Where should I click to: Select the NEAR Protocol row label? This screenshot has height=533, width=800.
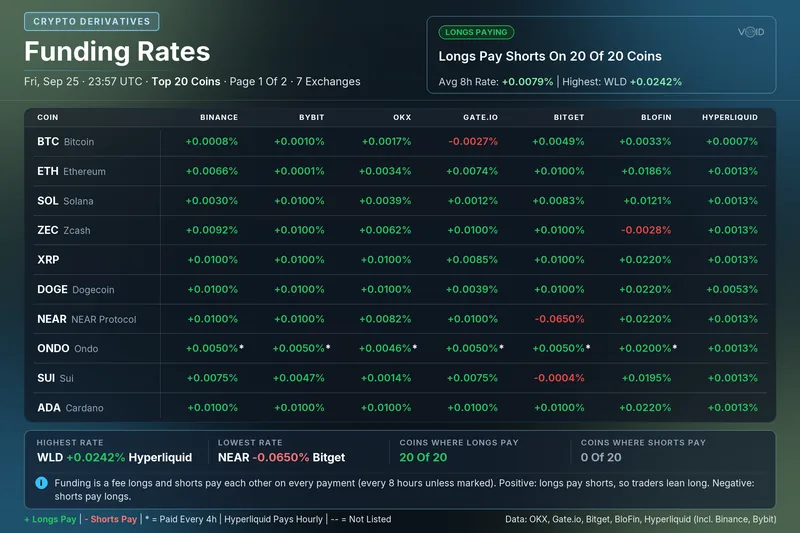click(x=87, y=319)
